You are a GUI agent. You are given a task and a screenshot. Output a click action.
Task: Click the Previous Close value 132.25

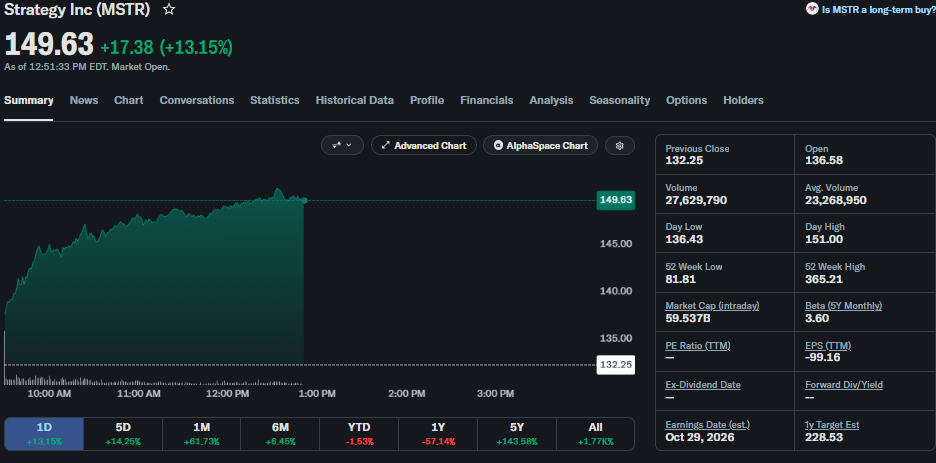pyautogui.click(x=684, y=160)
